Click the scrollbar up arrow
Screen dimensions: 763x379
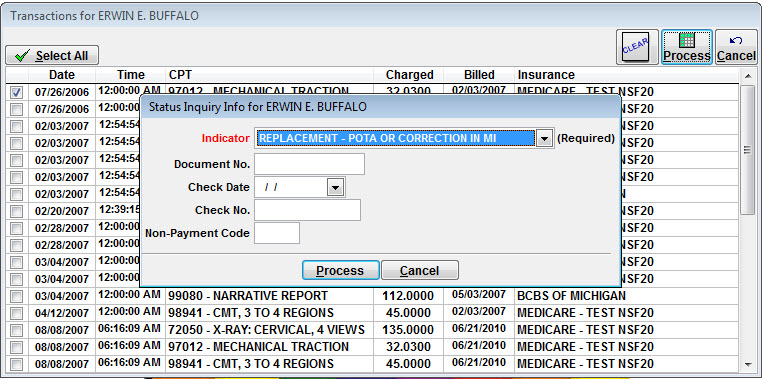[x=748, y=75]
